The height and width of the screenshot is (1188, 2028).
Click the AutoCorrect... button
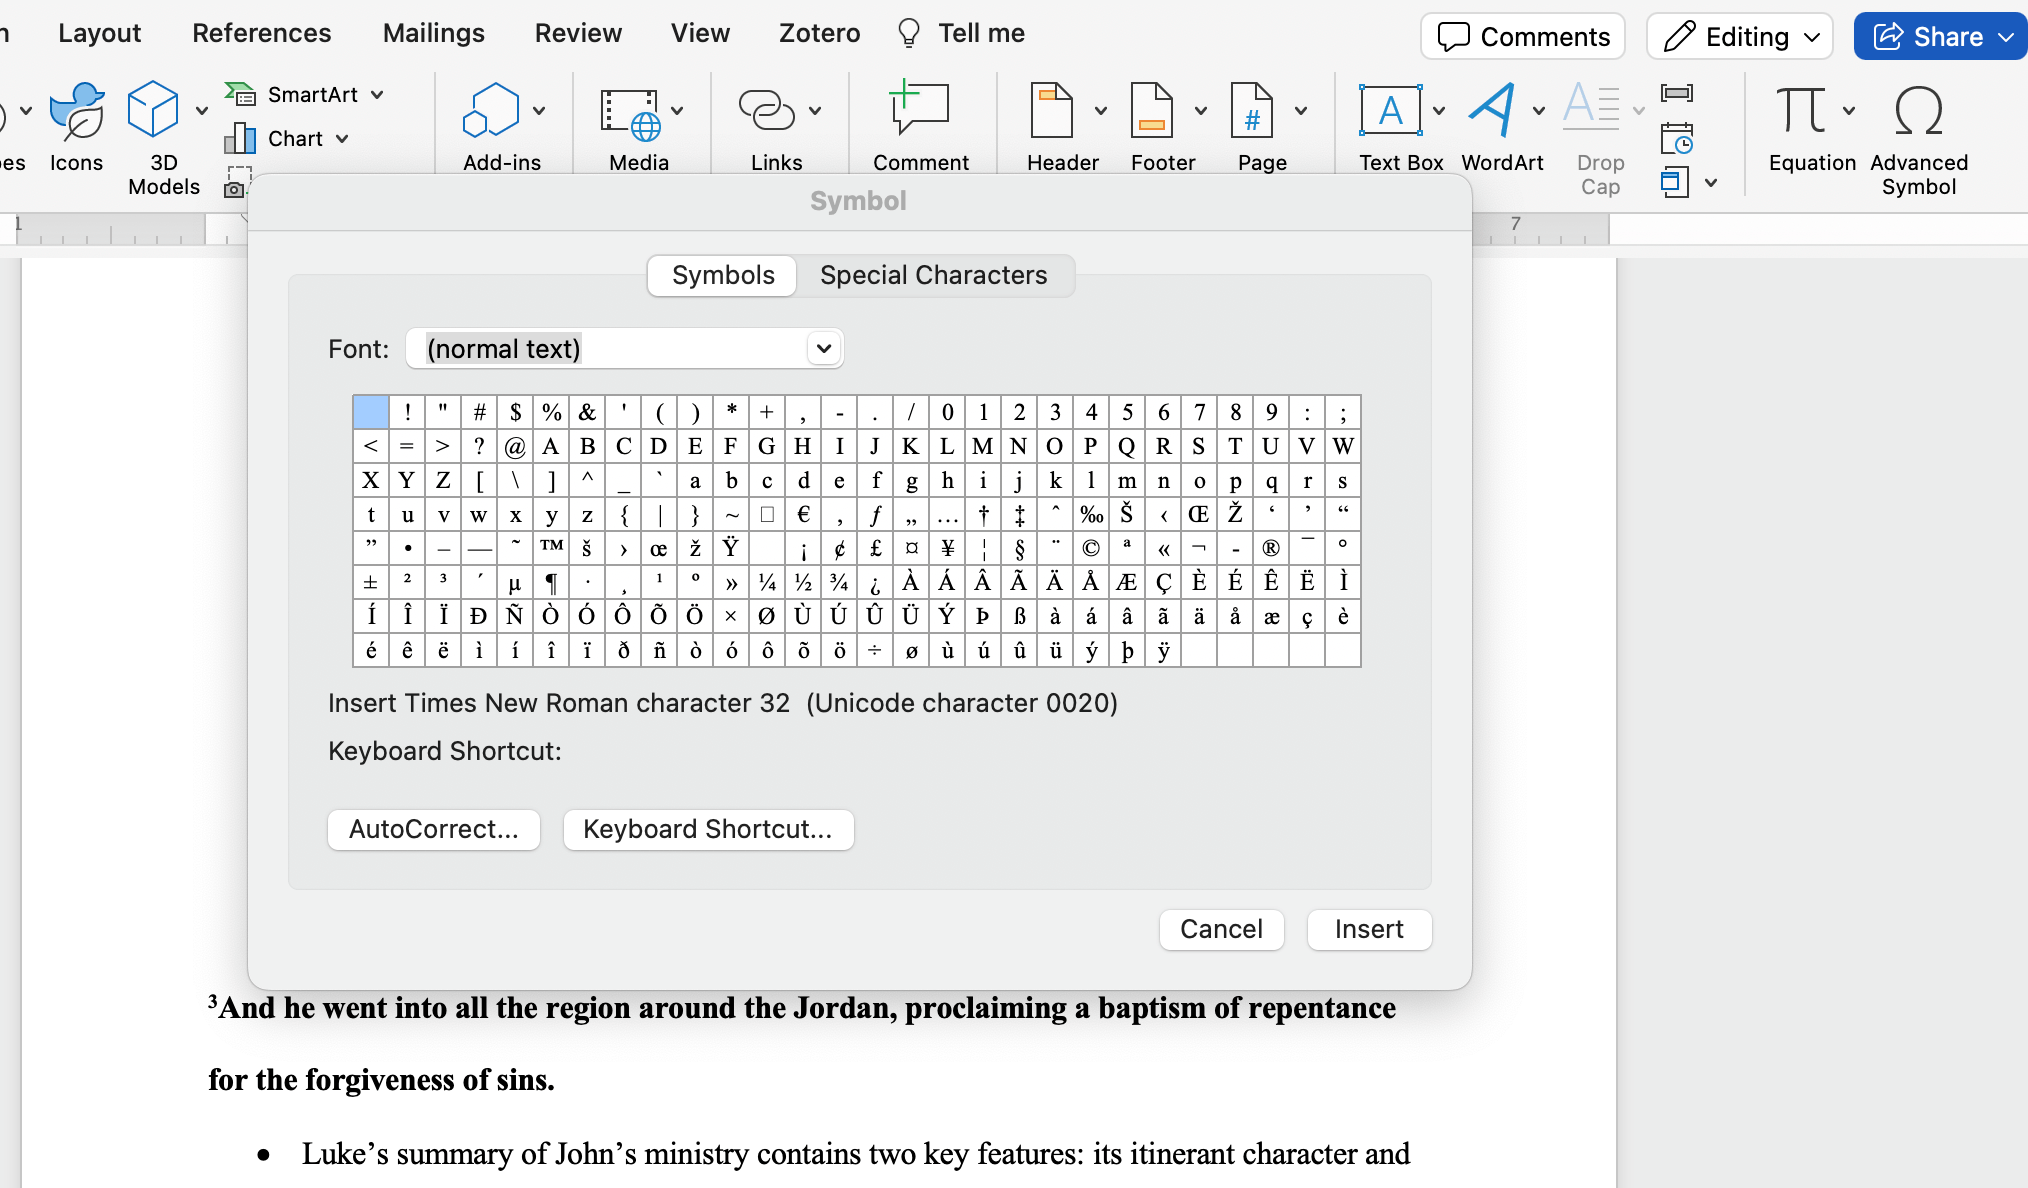click(434, 829)
